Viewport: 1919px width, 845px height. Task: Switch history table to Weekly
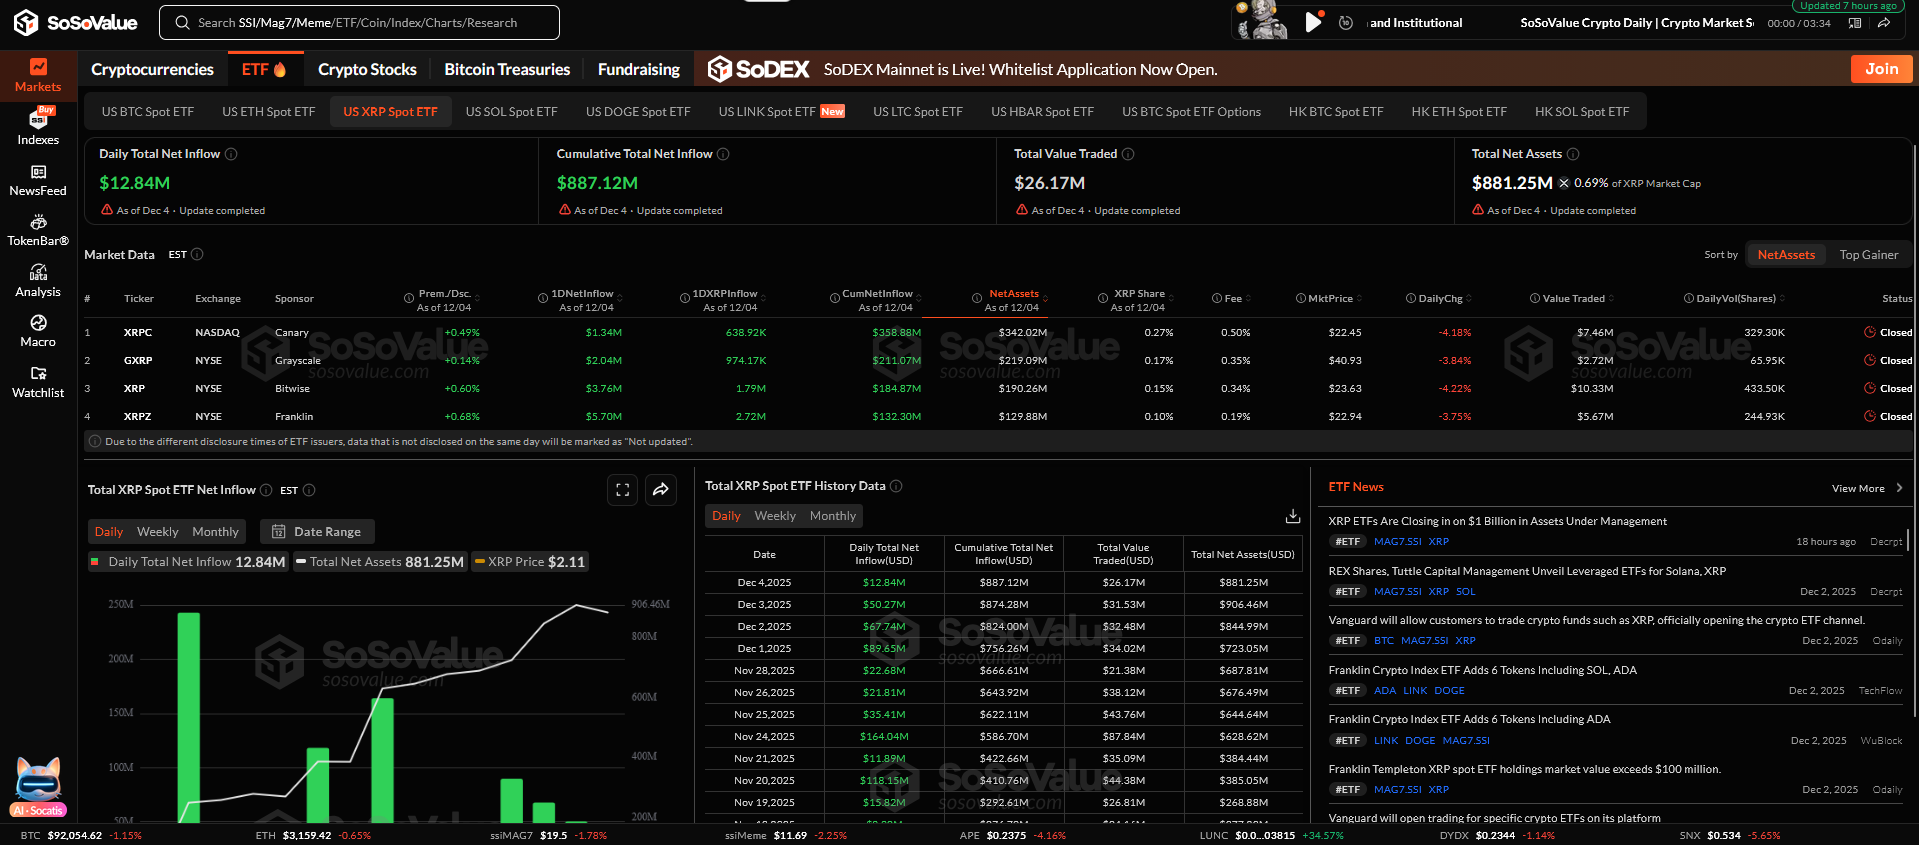click(x=775, y=516)
